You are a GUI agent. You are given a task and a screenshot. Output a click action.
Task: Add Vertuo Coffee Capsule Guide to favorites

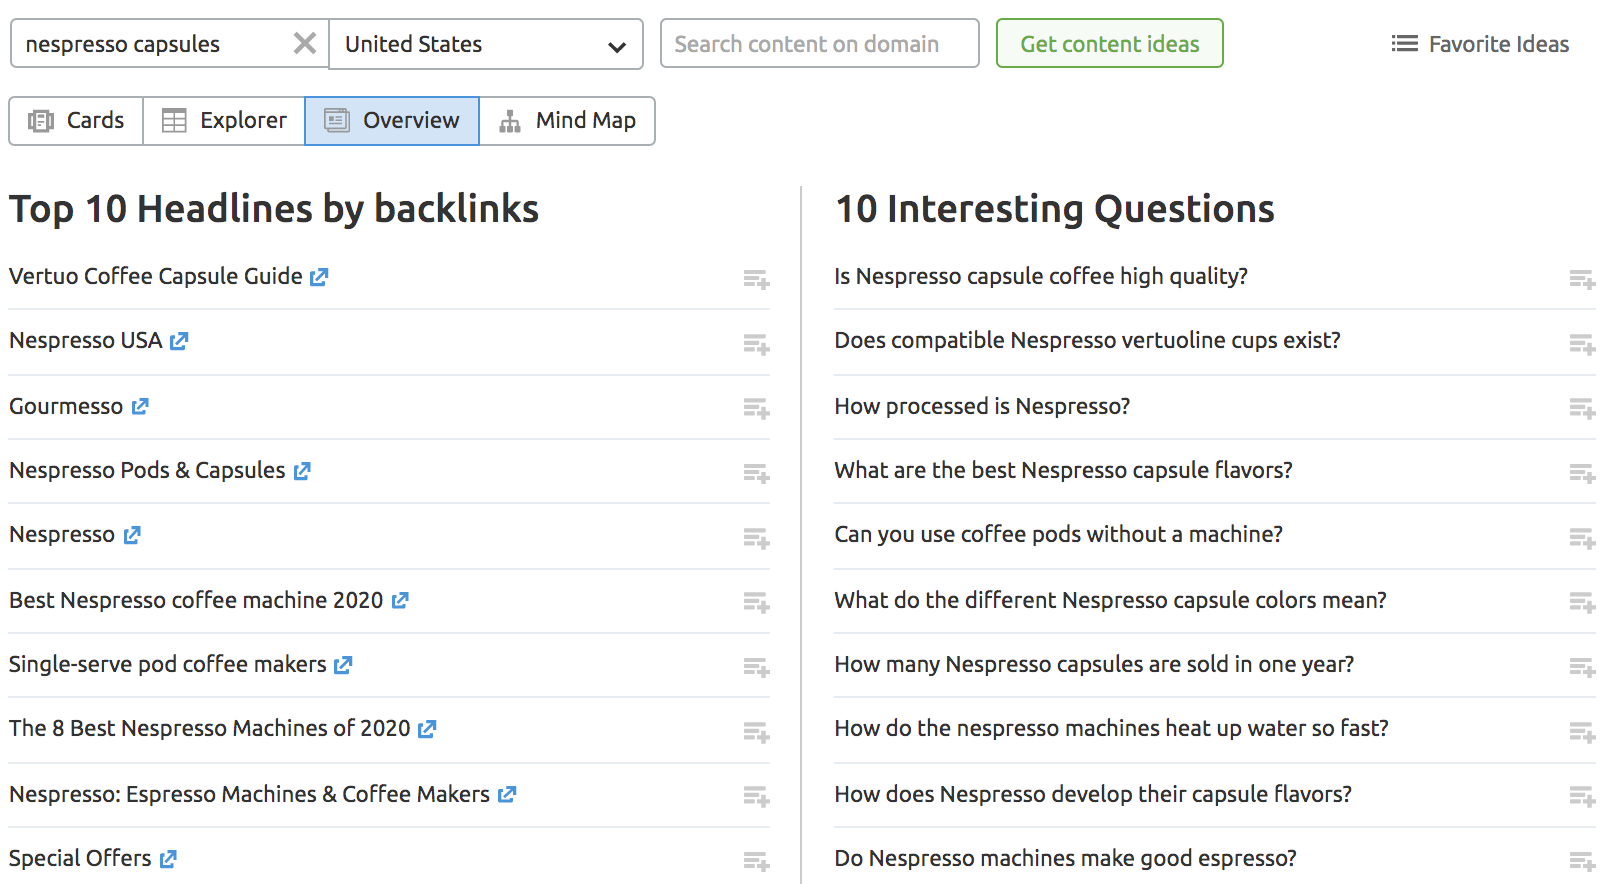click(756, 280)
